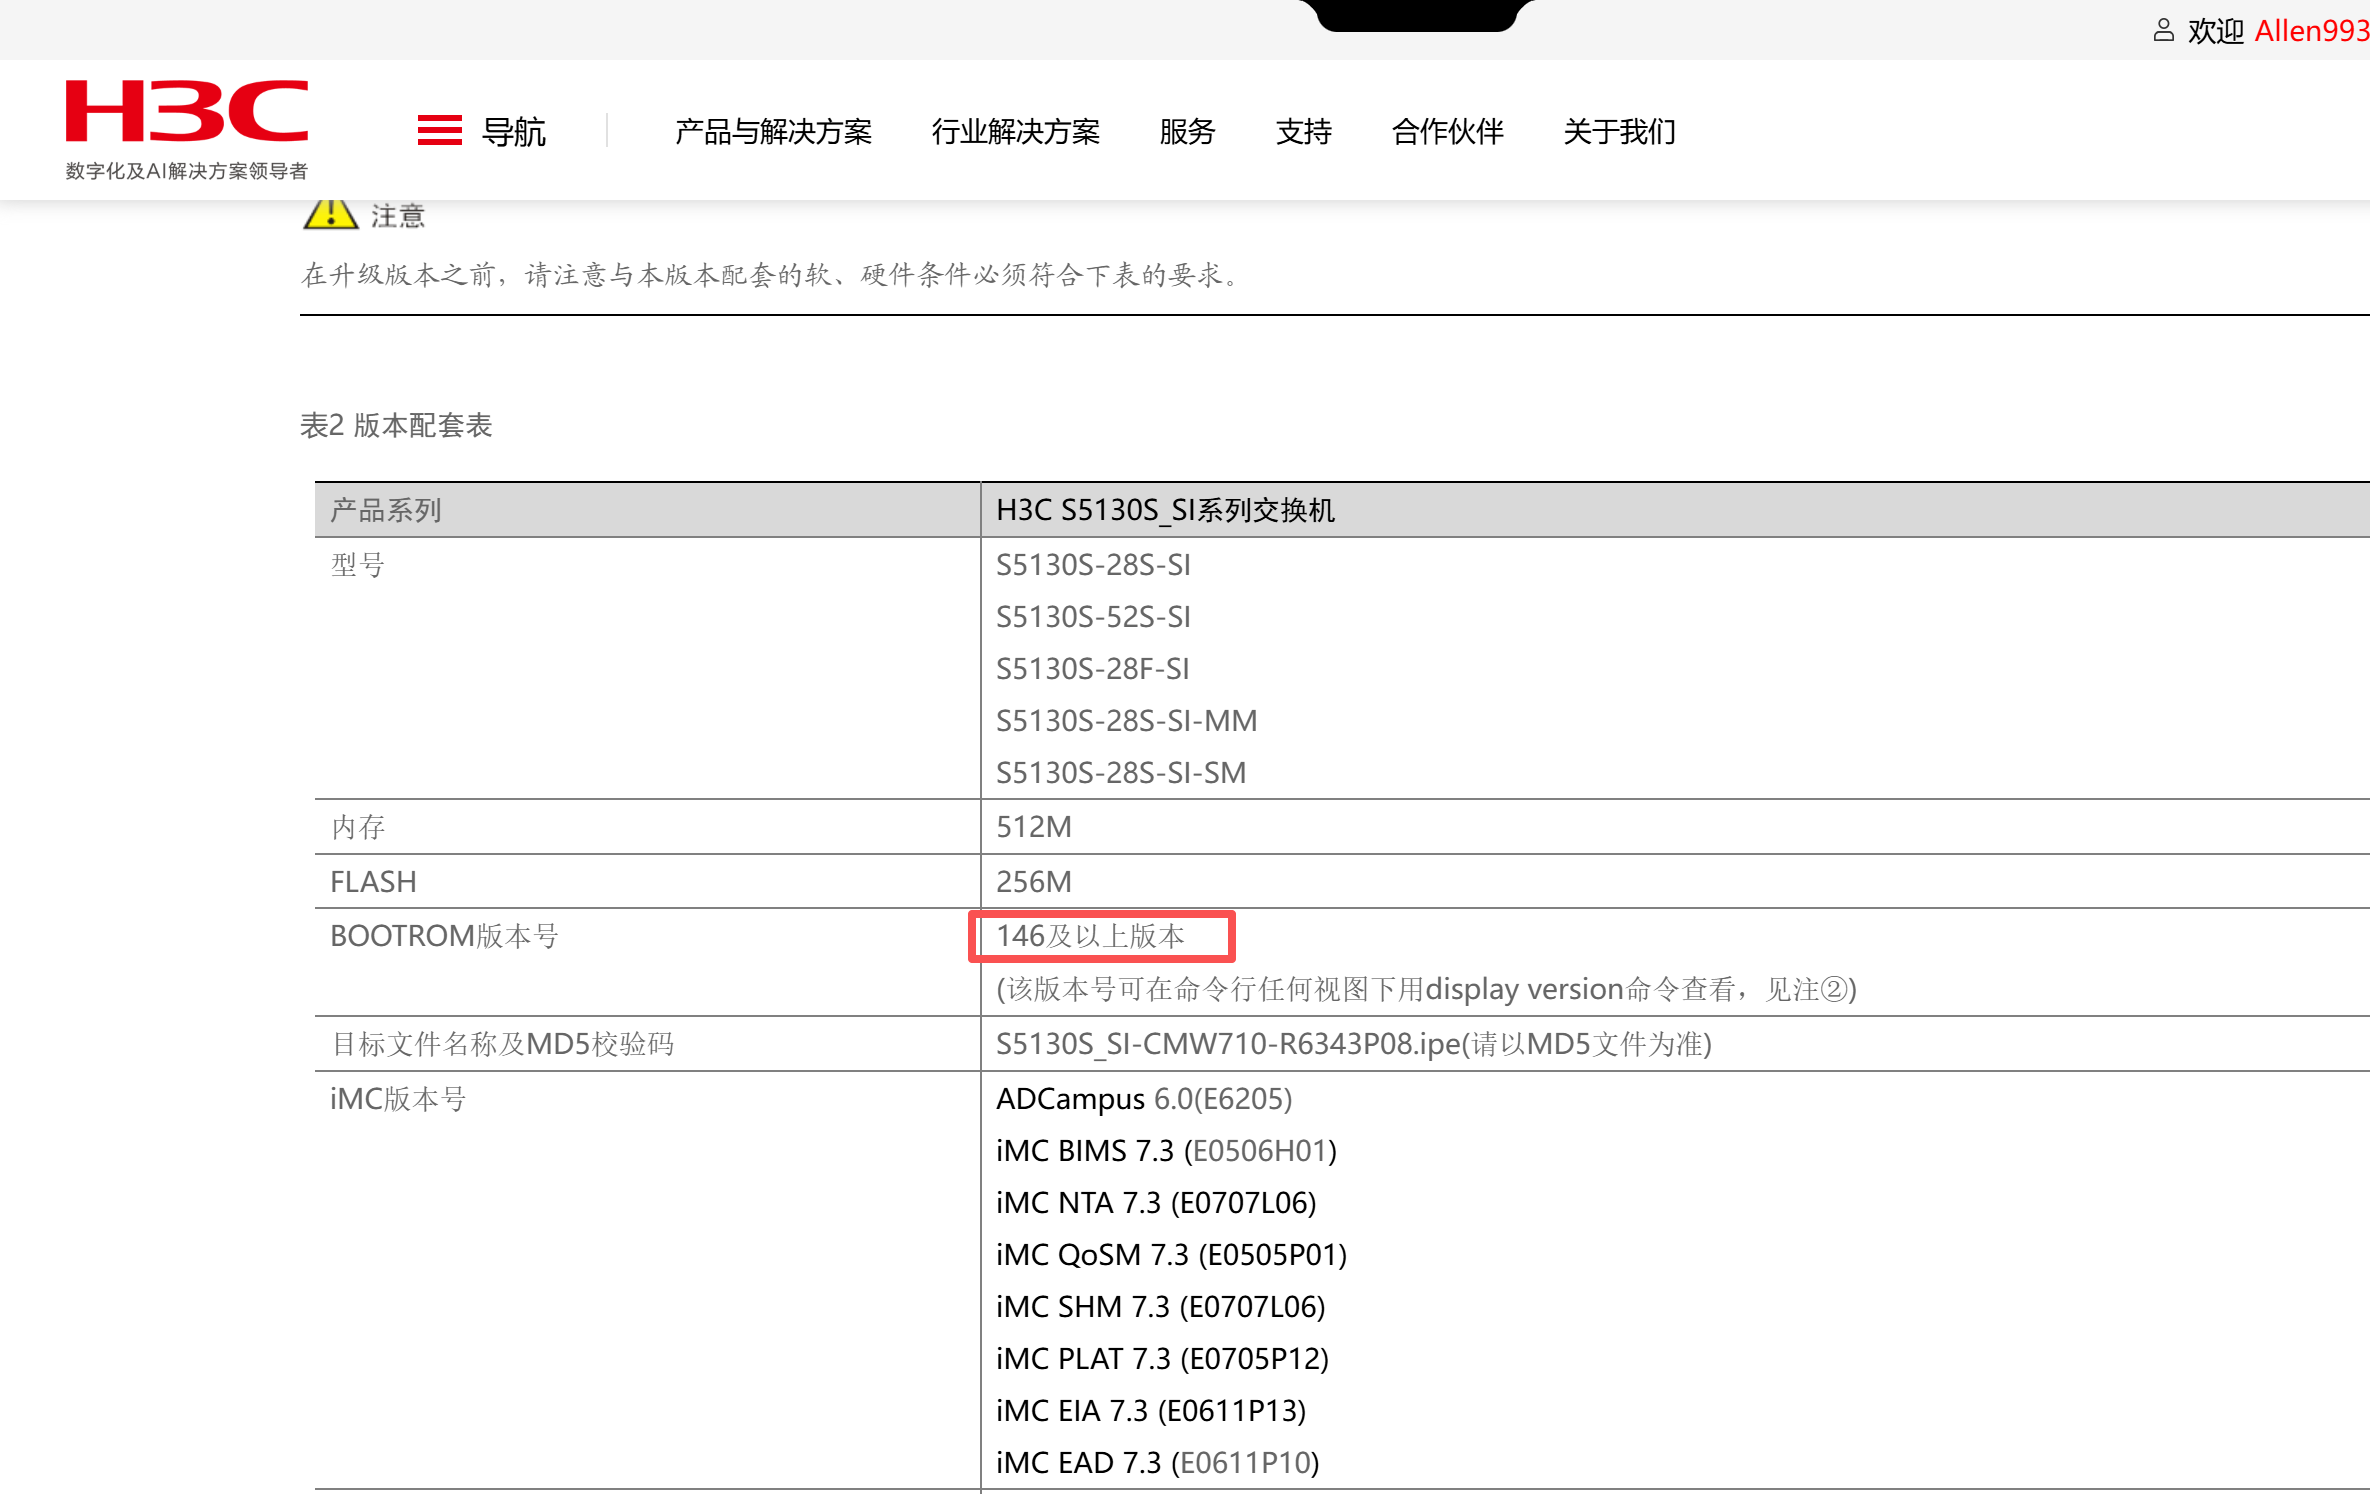2370x1494 pixels.
Task: Click the H3C logo
Action: [187, 111]
